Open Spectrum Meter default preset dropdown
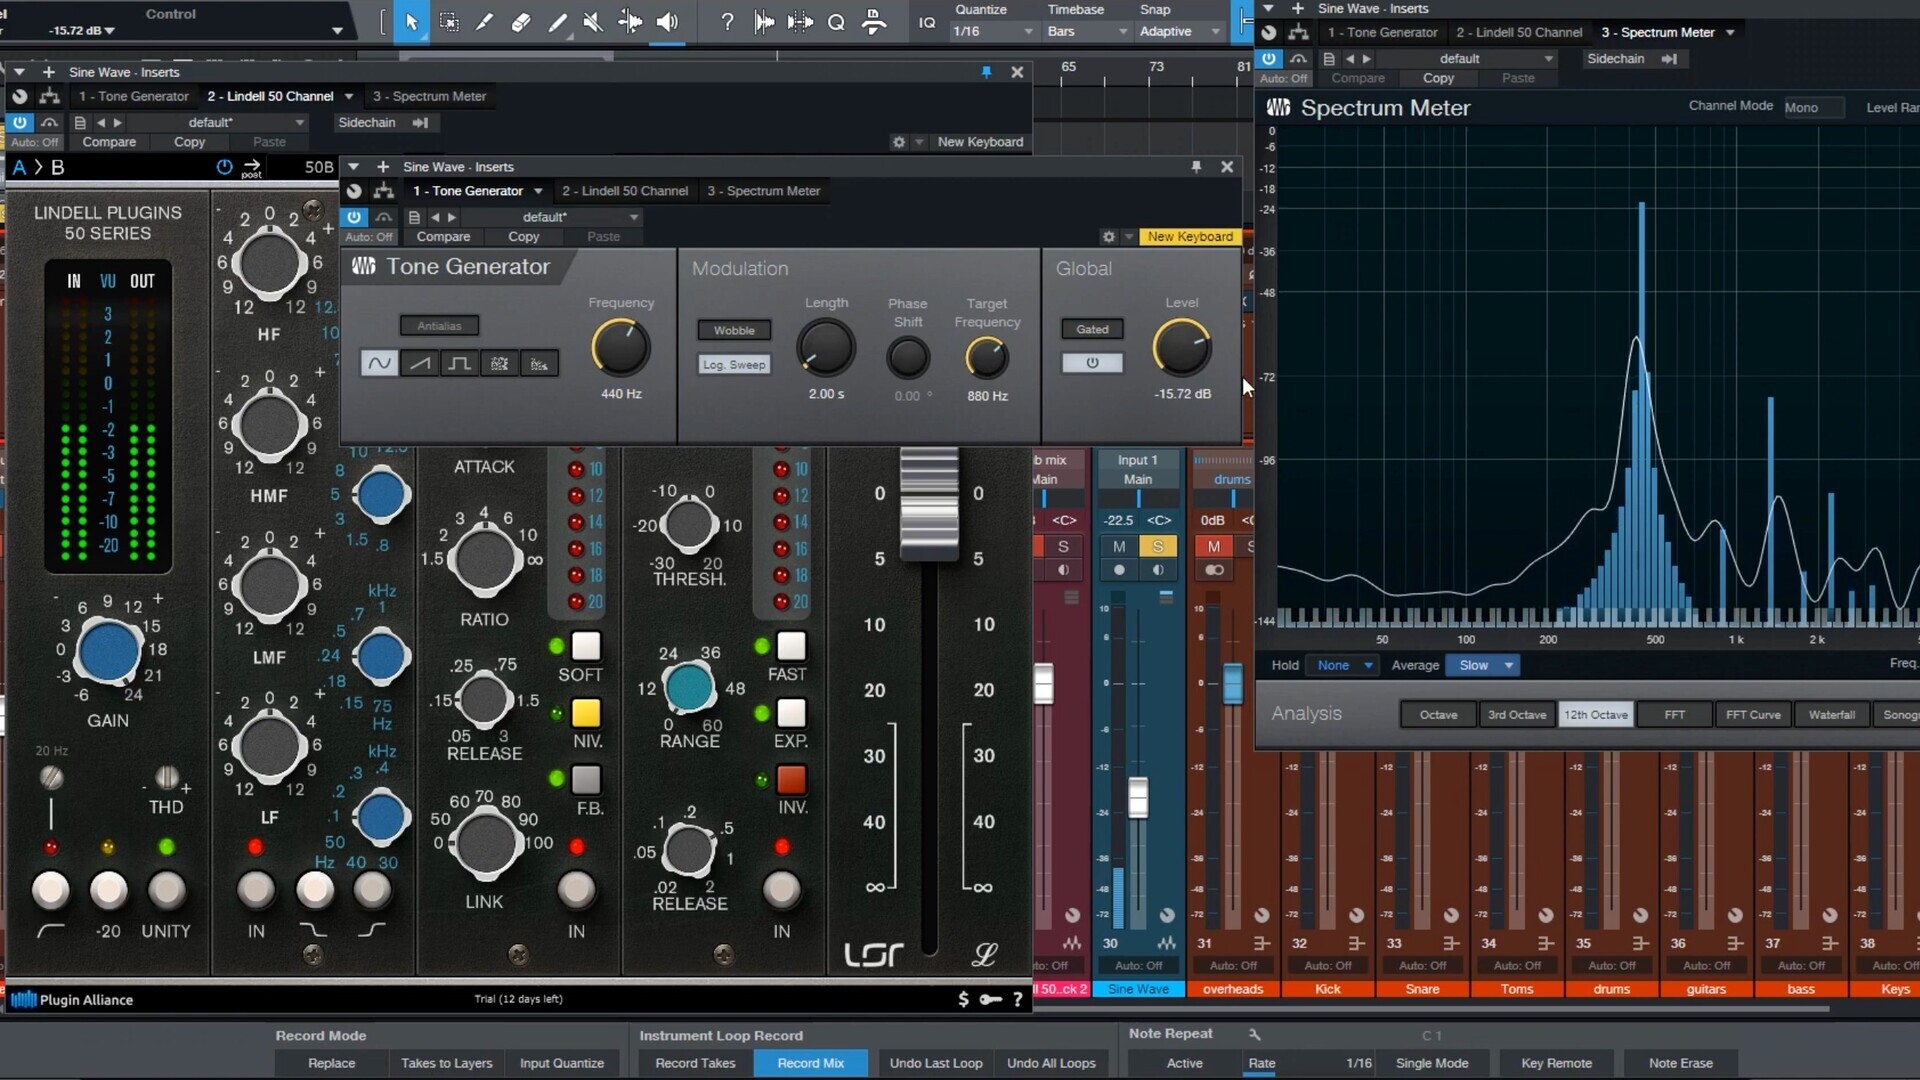Screen dimensions: 1920x1080 [x=1468, y=59]
